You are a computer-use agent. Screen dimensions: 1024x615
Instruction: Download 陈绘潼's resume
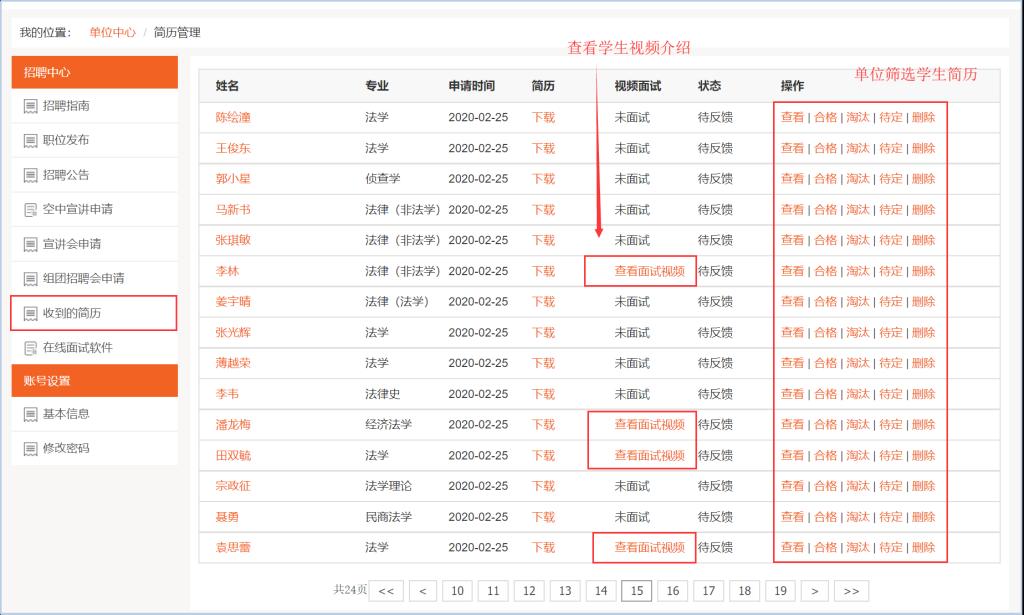[543, 117]
